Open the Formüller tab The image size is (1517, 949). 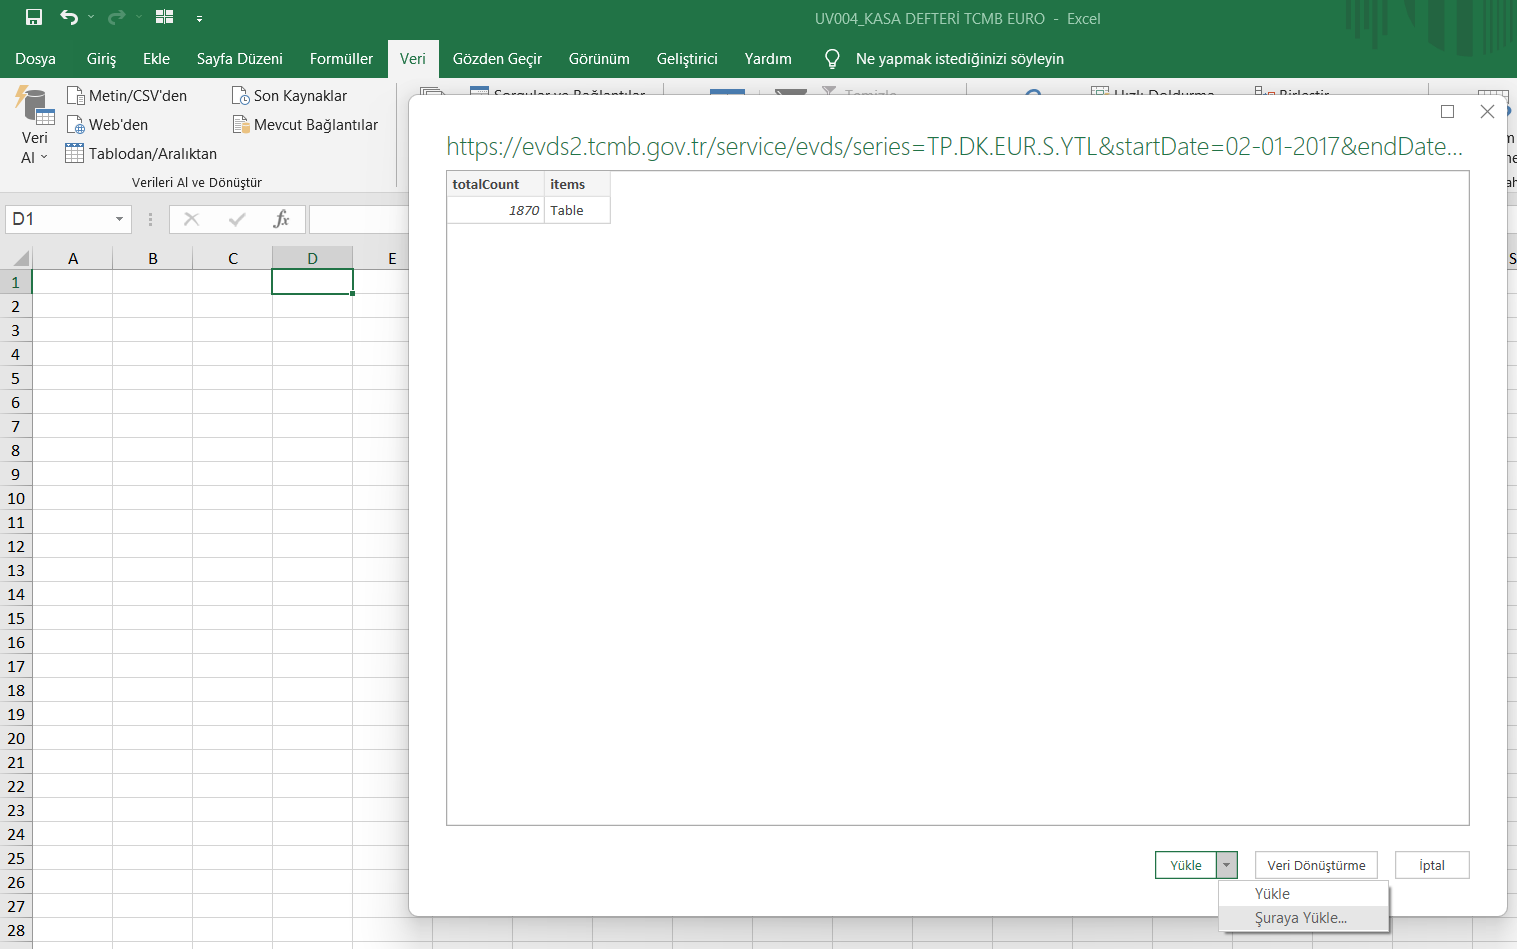pyautogui.click(x=341, y=59)
